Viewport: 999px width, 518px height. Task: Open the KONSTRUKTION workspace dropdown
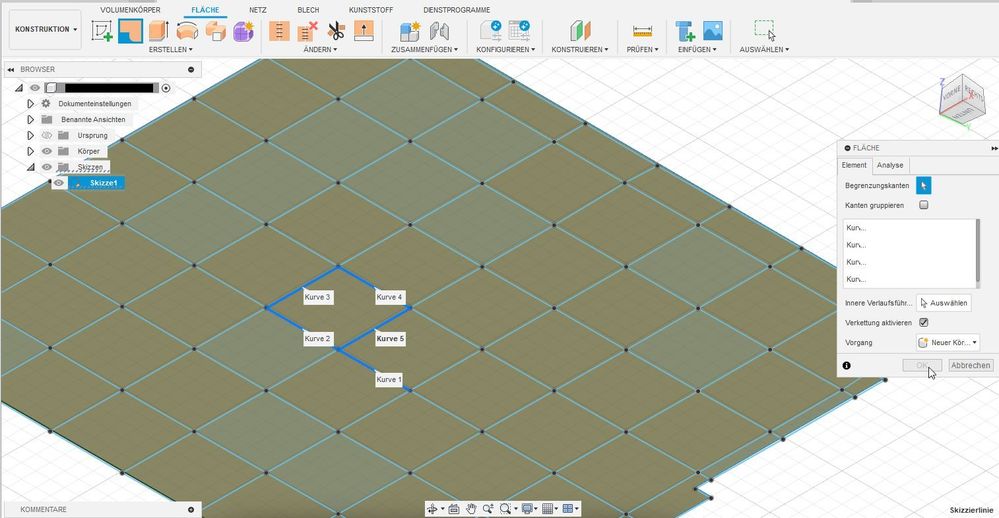pyautogui.click(x=45, y=29)
